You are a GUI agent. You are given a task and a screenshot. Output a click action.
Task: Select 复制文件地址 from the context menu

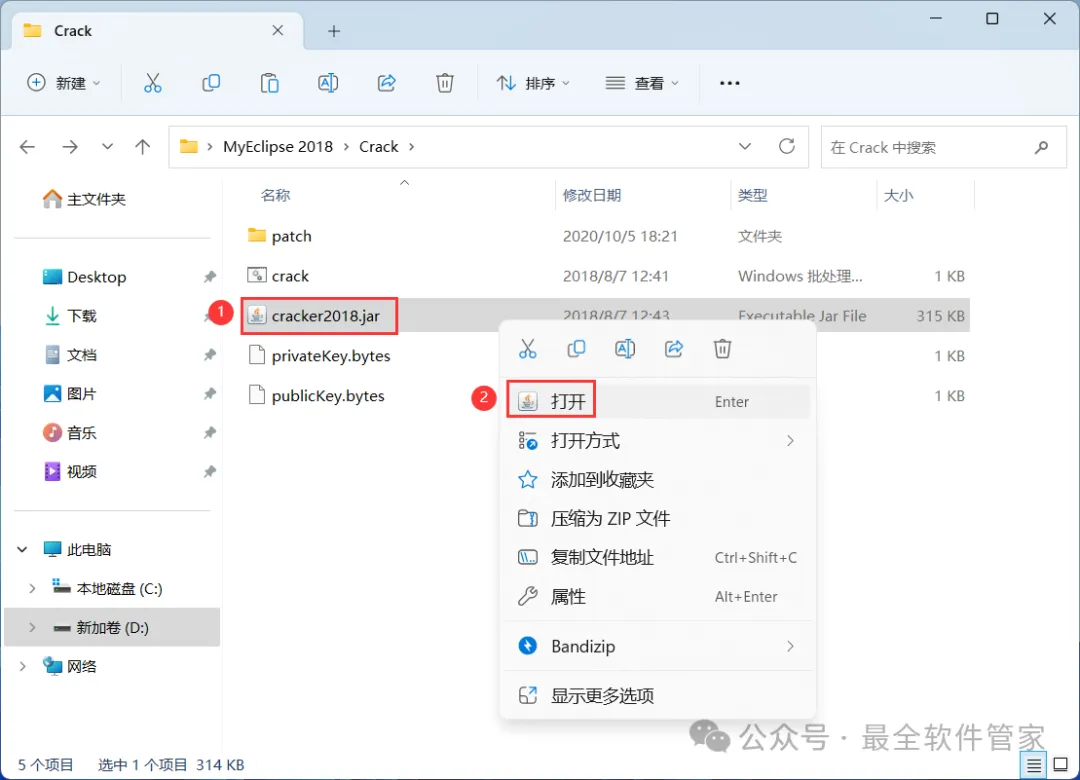tap(658, 557)
